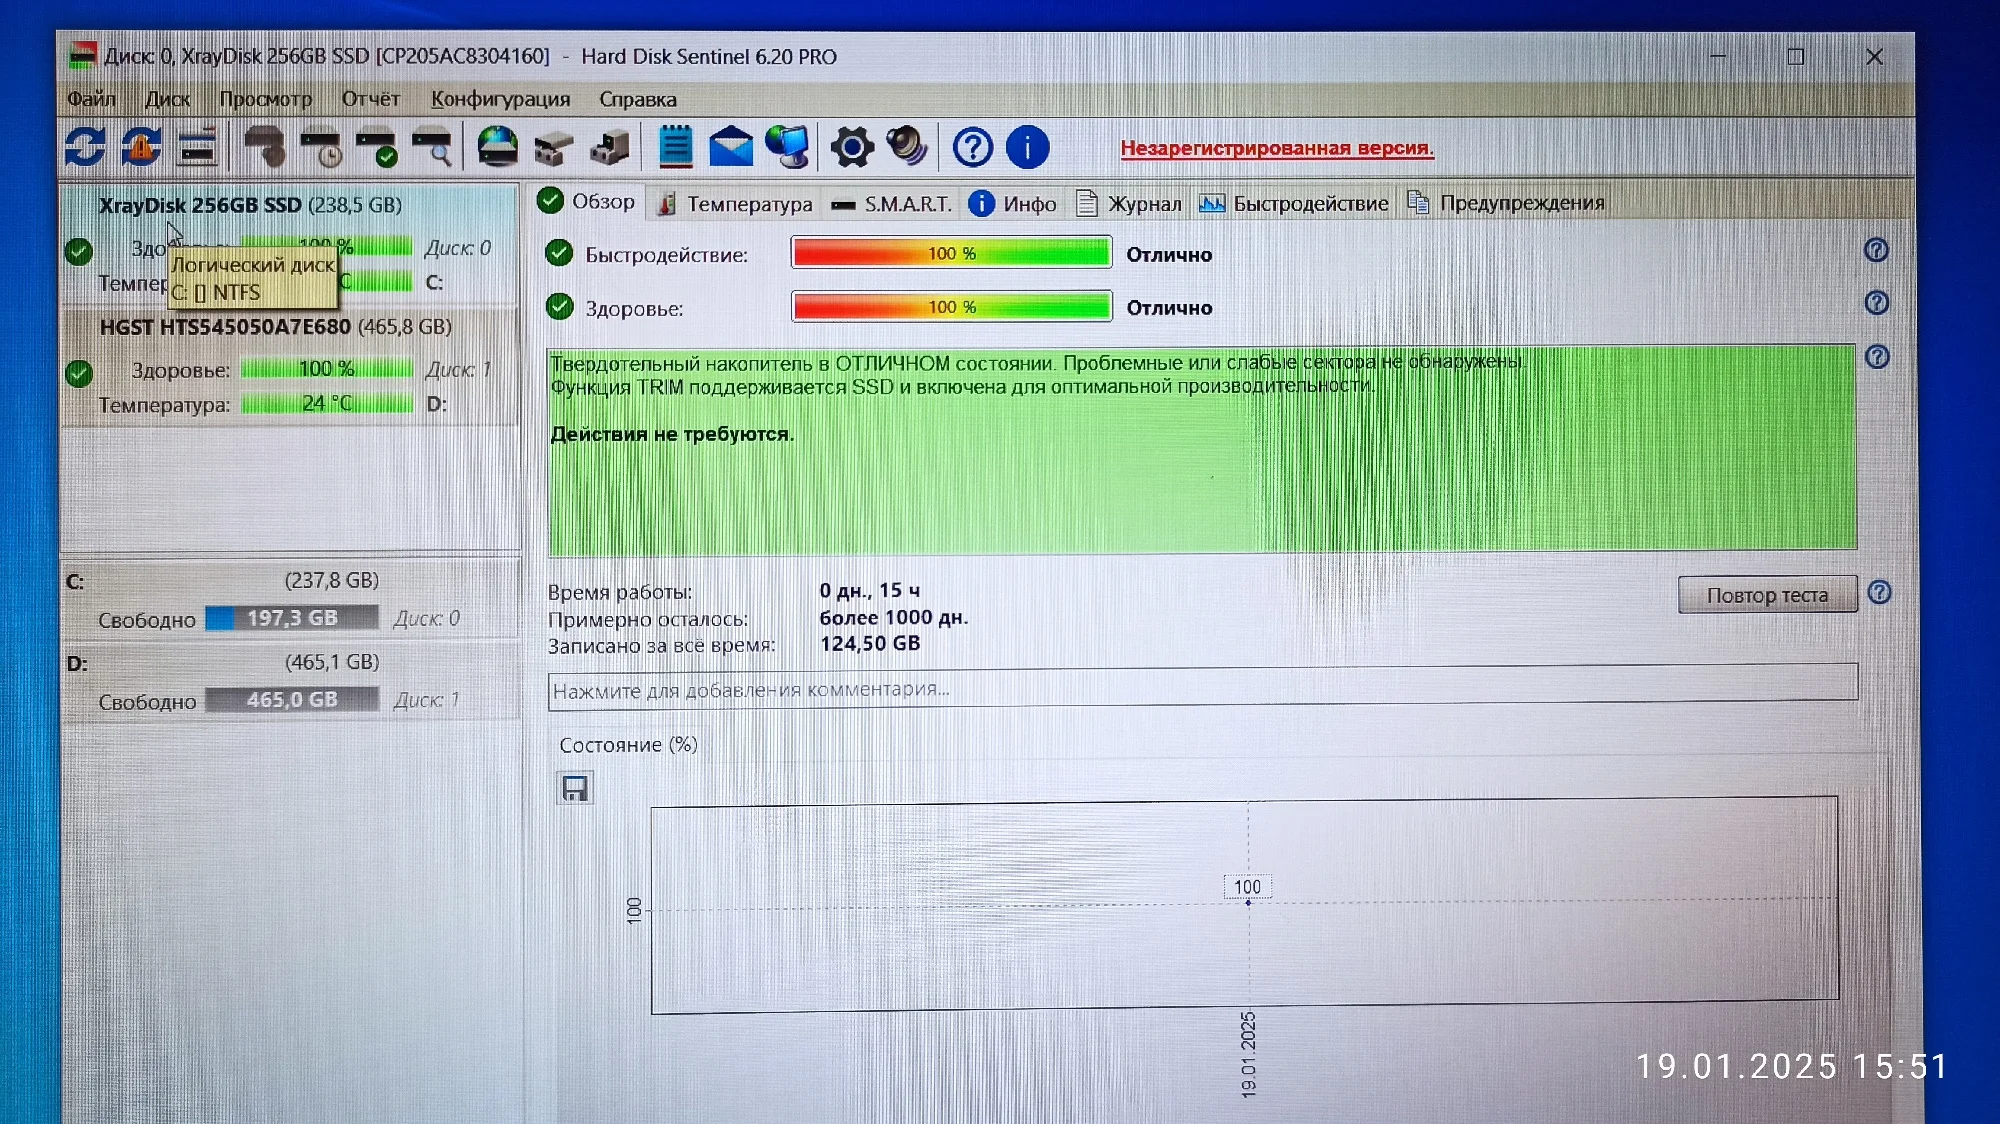Screen dimensions: 2000x1124
Task: Click the 124,50 GB written value
Action: [870, 644]
